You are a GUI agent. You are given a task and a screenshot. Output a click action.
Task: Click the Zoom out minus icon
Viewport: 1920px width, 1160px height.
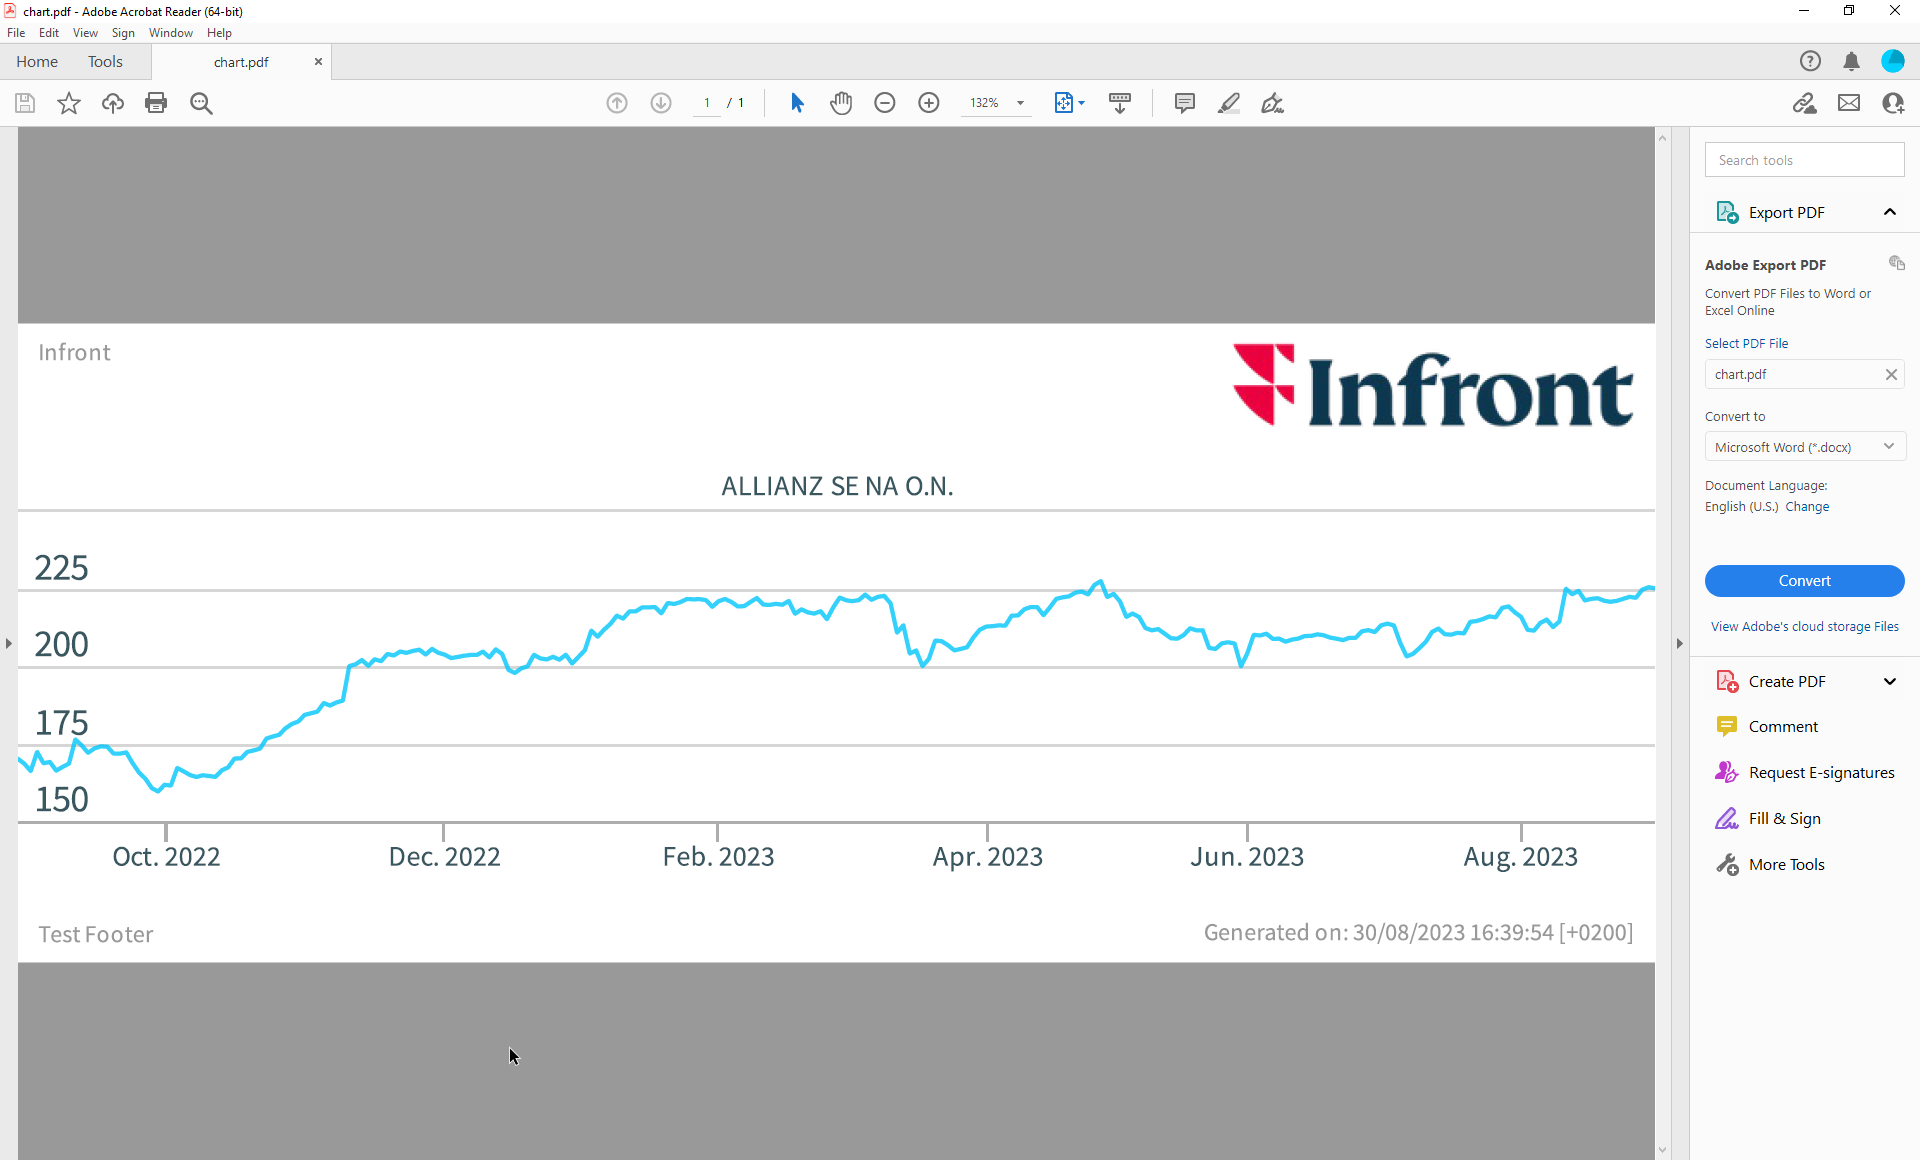coord(885,103)
